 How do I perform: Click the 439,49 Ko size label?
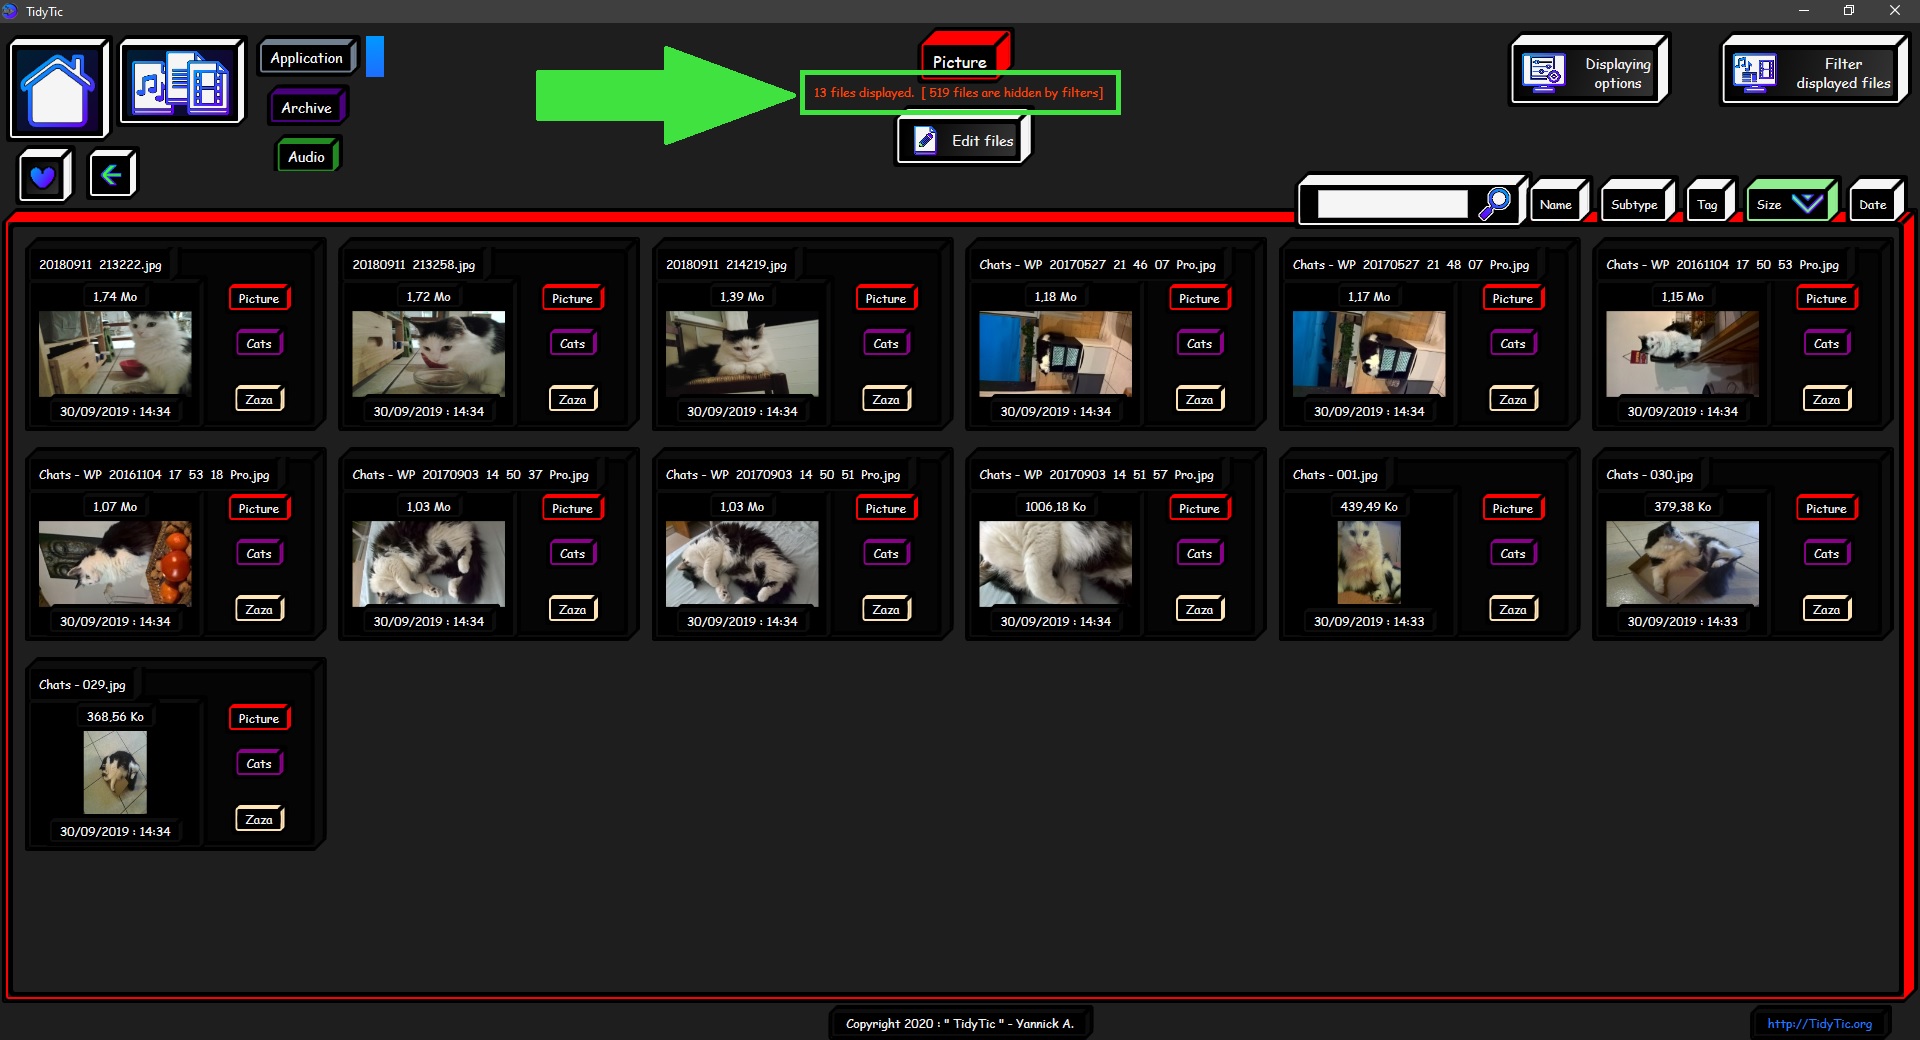click(1369, 507)
